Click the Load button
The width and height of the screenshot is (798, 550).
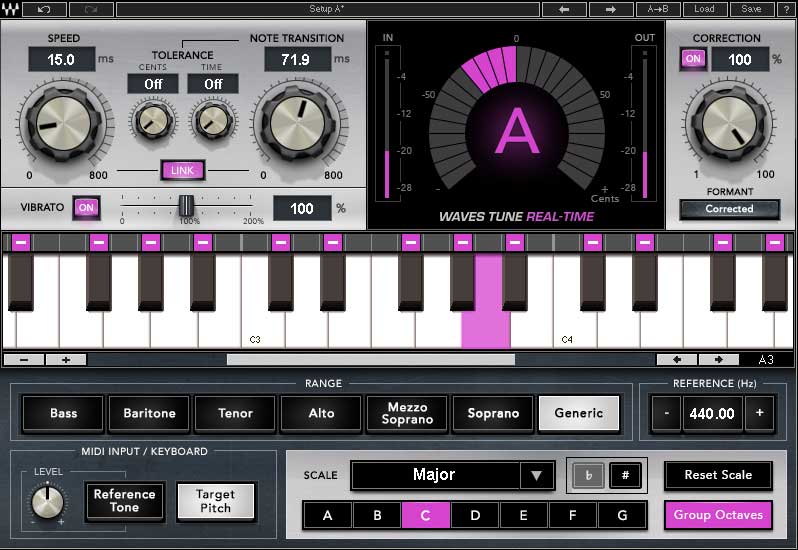click(x=704, y=9)
